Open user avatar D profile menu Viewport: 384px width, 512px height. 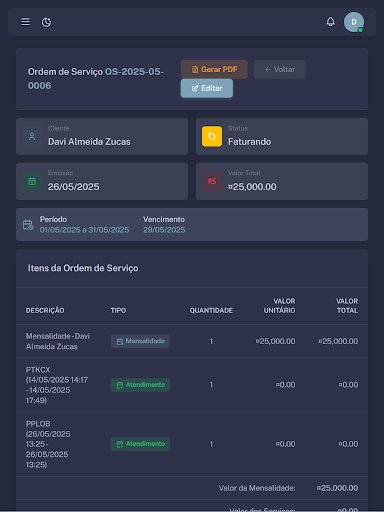(354, 22)
